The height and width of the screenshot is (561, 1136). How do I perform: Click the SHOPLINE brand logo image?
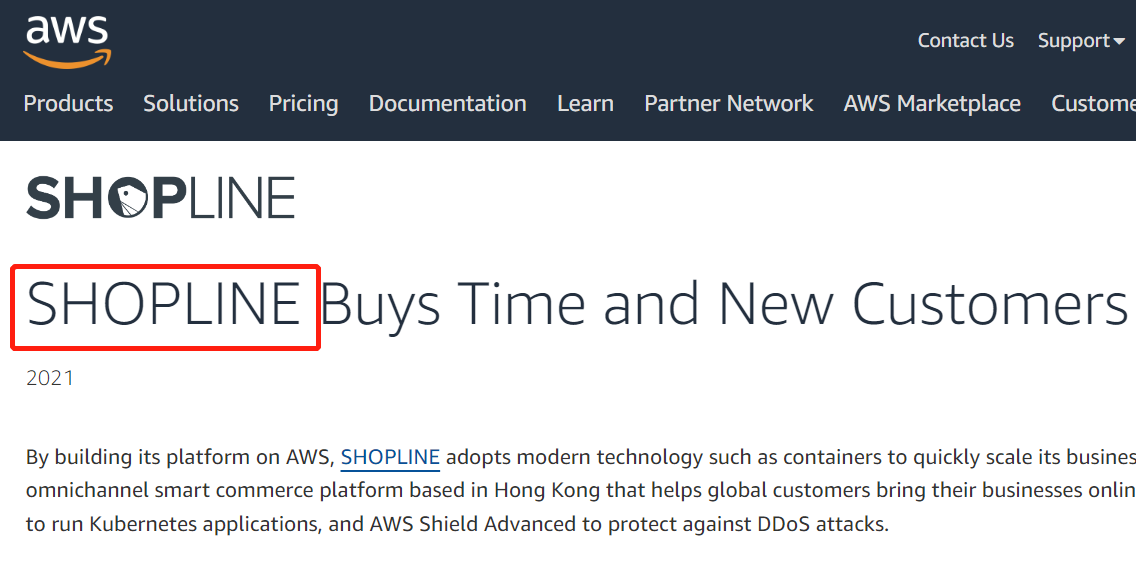160,198
